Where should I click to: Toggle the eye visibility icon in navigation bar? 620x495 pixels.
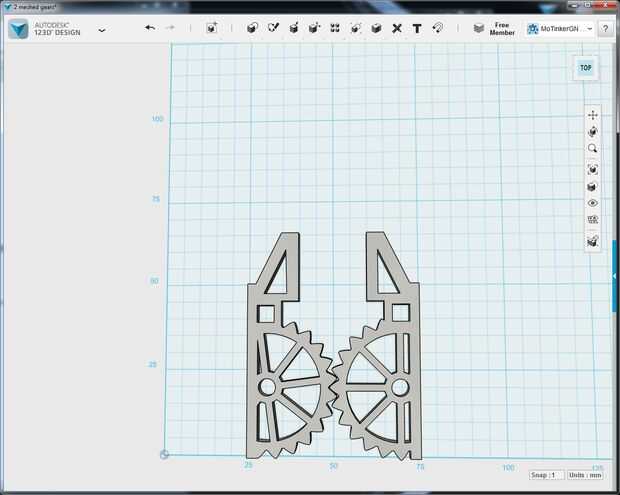pyautogui.click(x=593, y=203)
